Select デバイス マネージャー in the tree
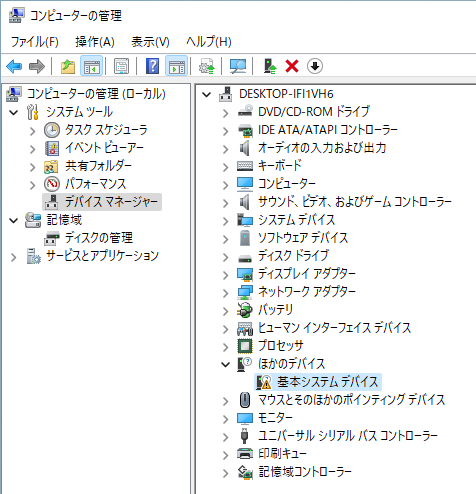The width and height of the screenshot is (476, 494). point(111,202)
